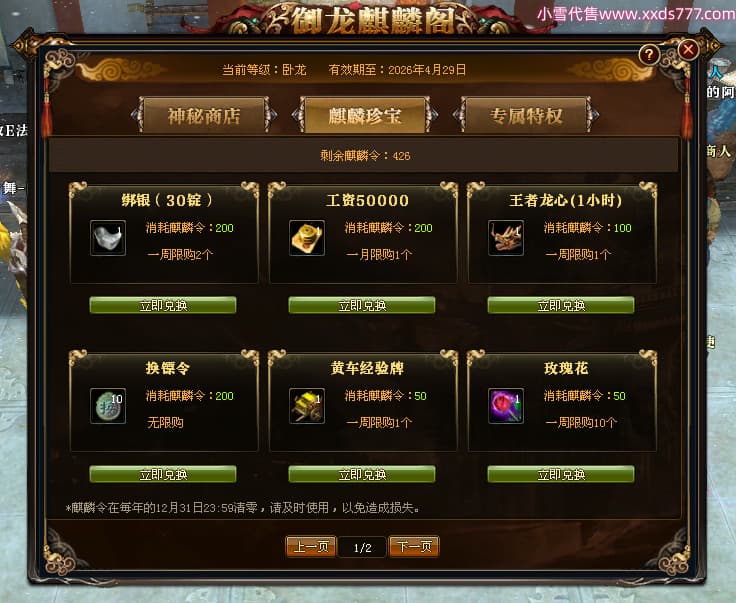Viewport: 736px width, 603px height.
Task: Redeem 工资50000 with 立即兑换 button
Action: coord(362,305)
